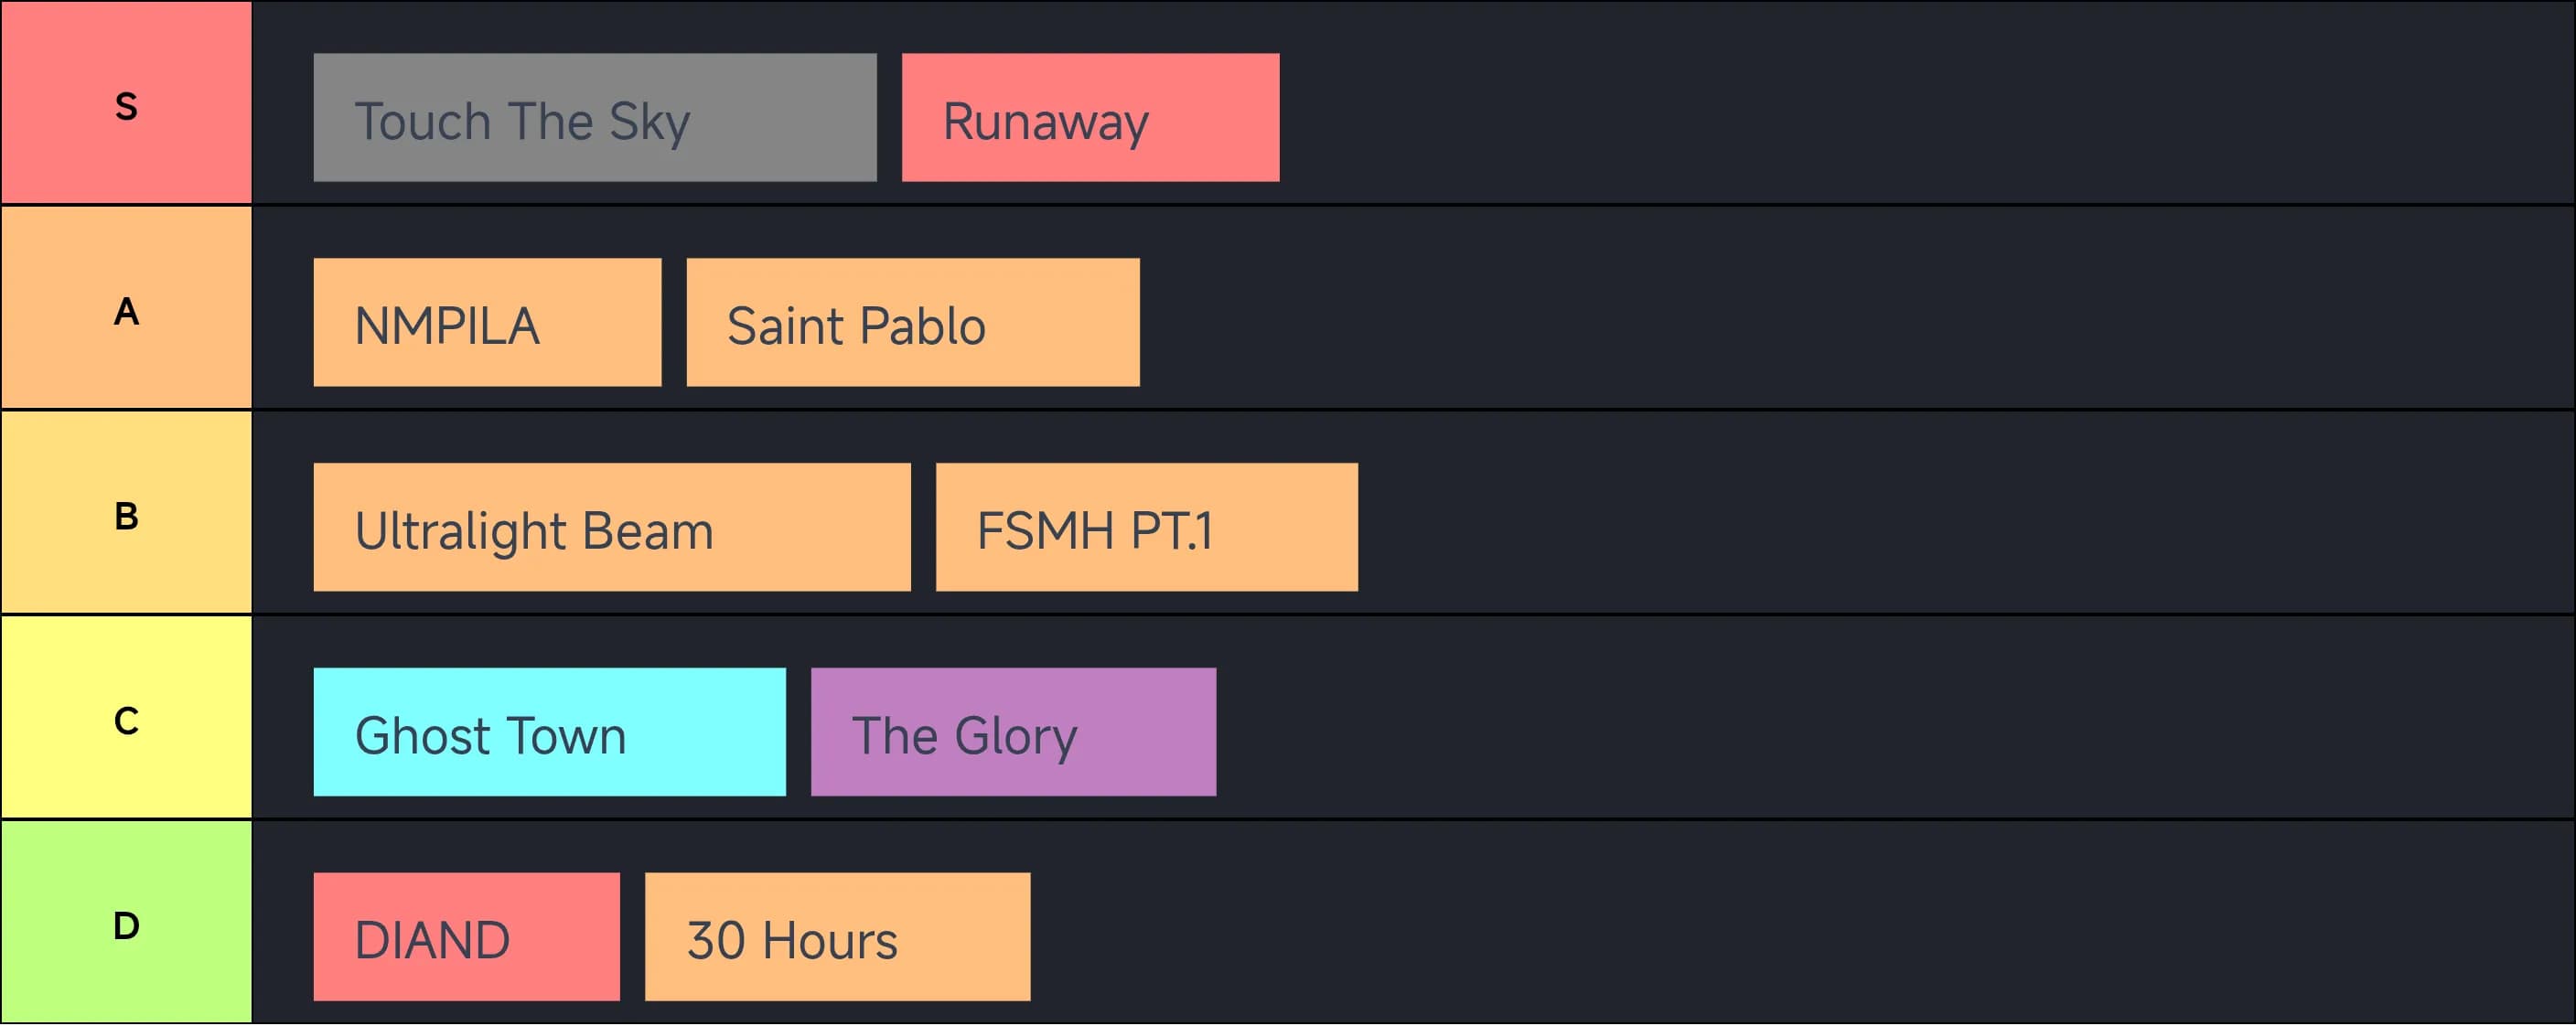Click the D tier label
The height and width of the screenshot is (1026, 2576).
(126, 923)
